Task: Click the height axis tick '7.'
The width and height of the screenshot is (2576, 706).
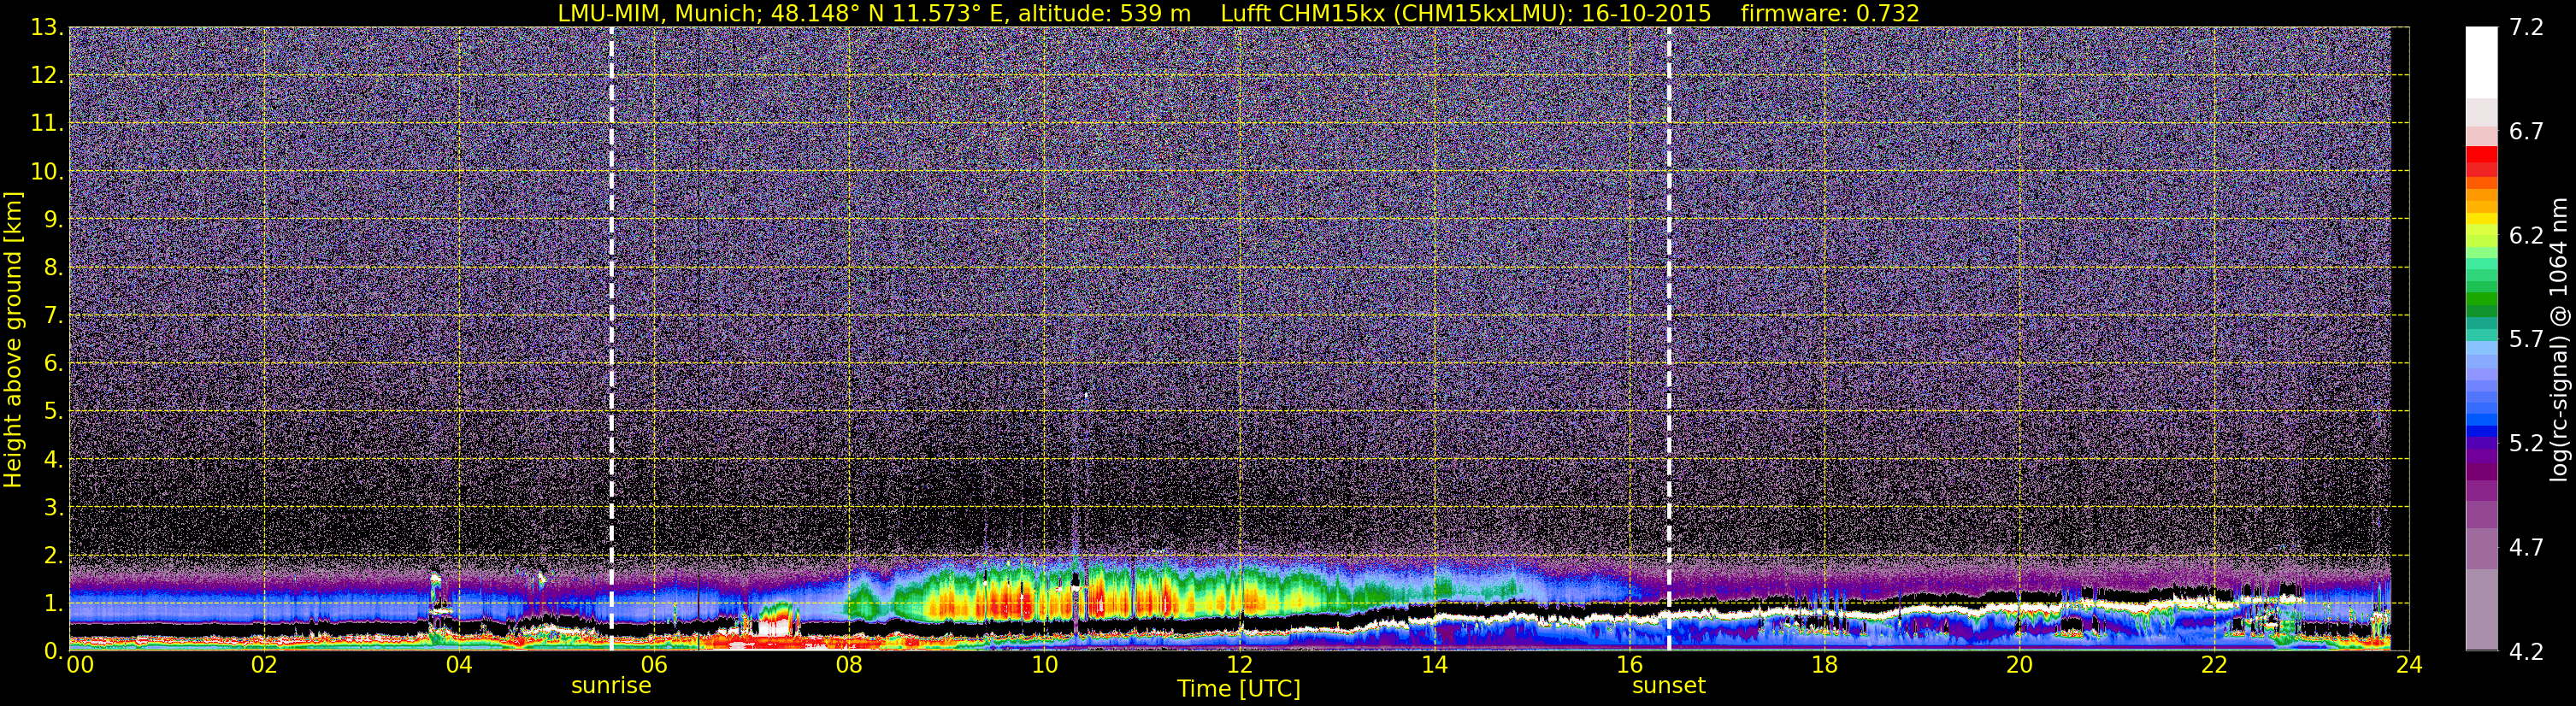Action: (x=53, y=316)
